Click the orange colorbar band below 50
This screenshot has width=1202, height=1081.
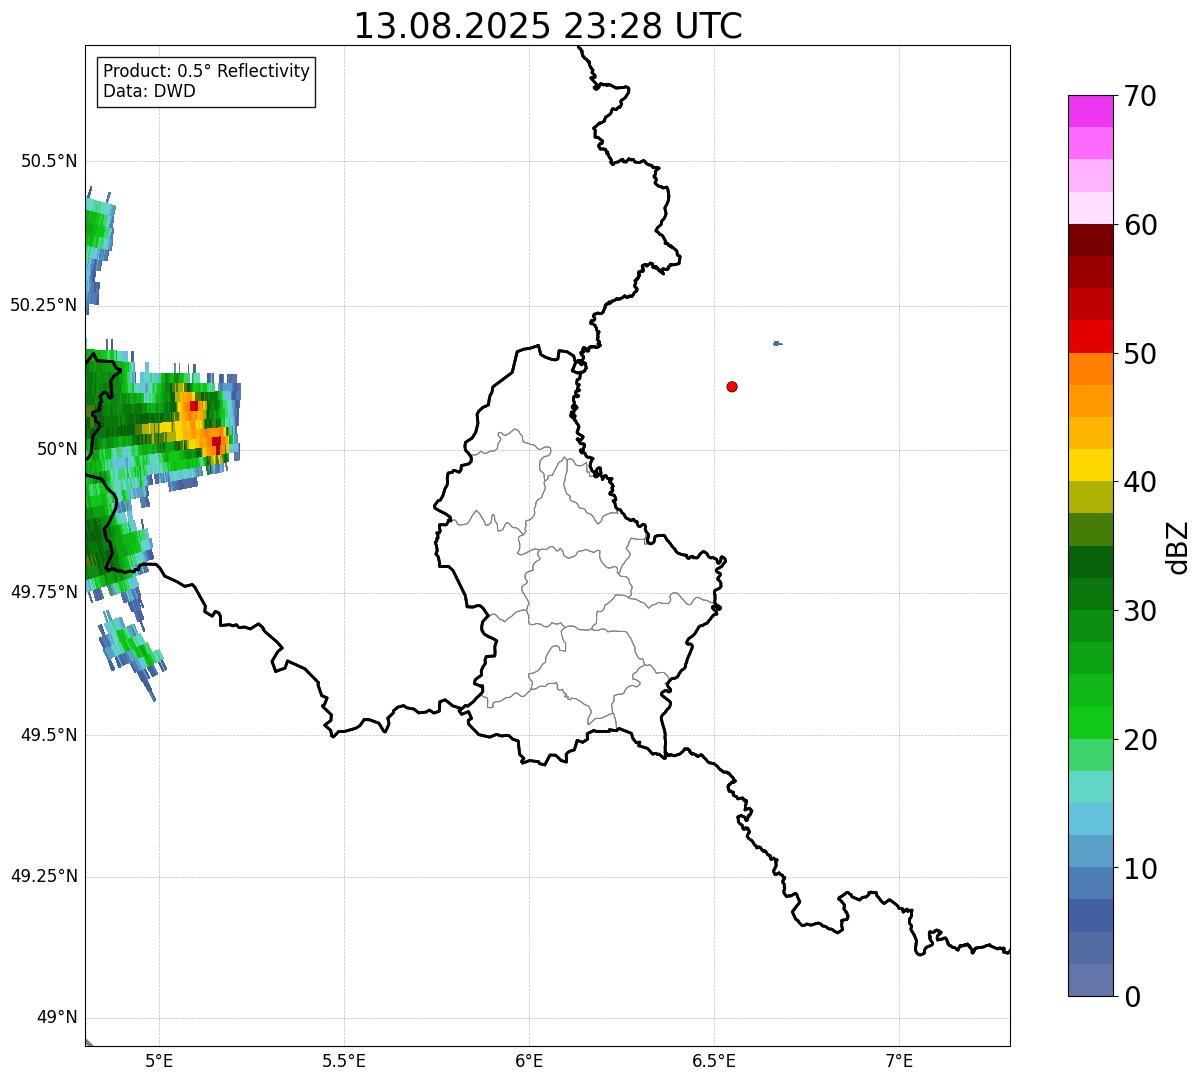tap(1091, 369)
